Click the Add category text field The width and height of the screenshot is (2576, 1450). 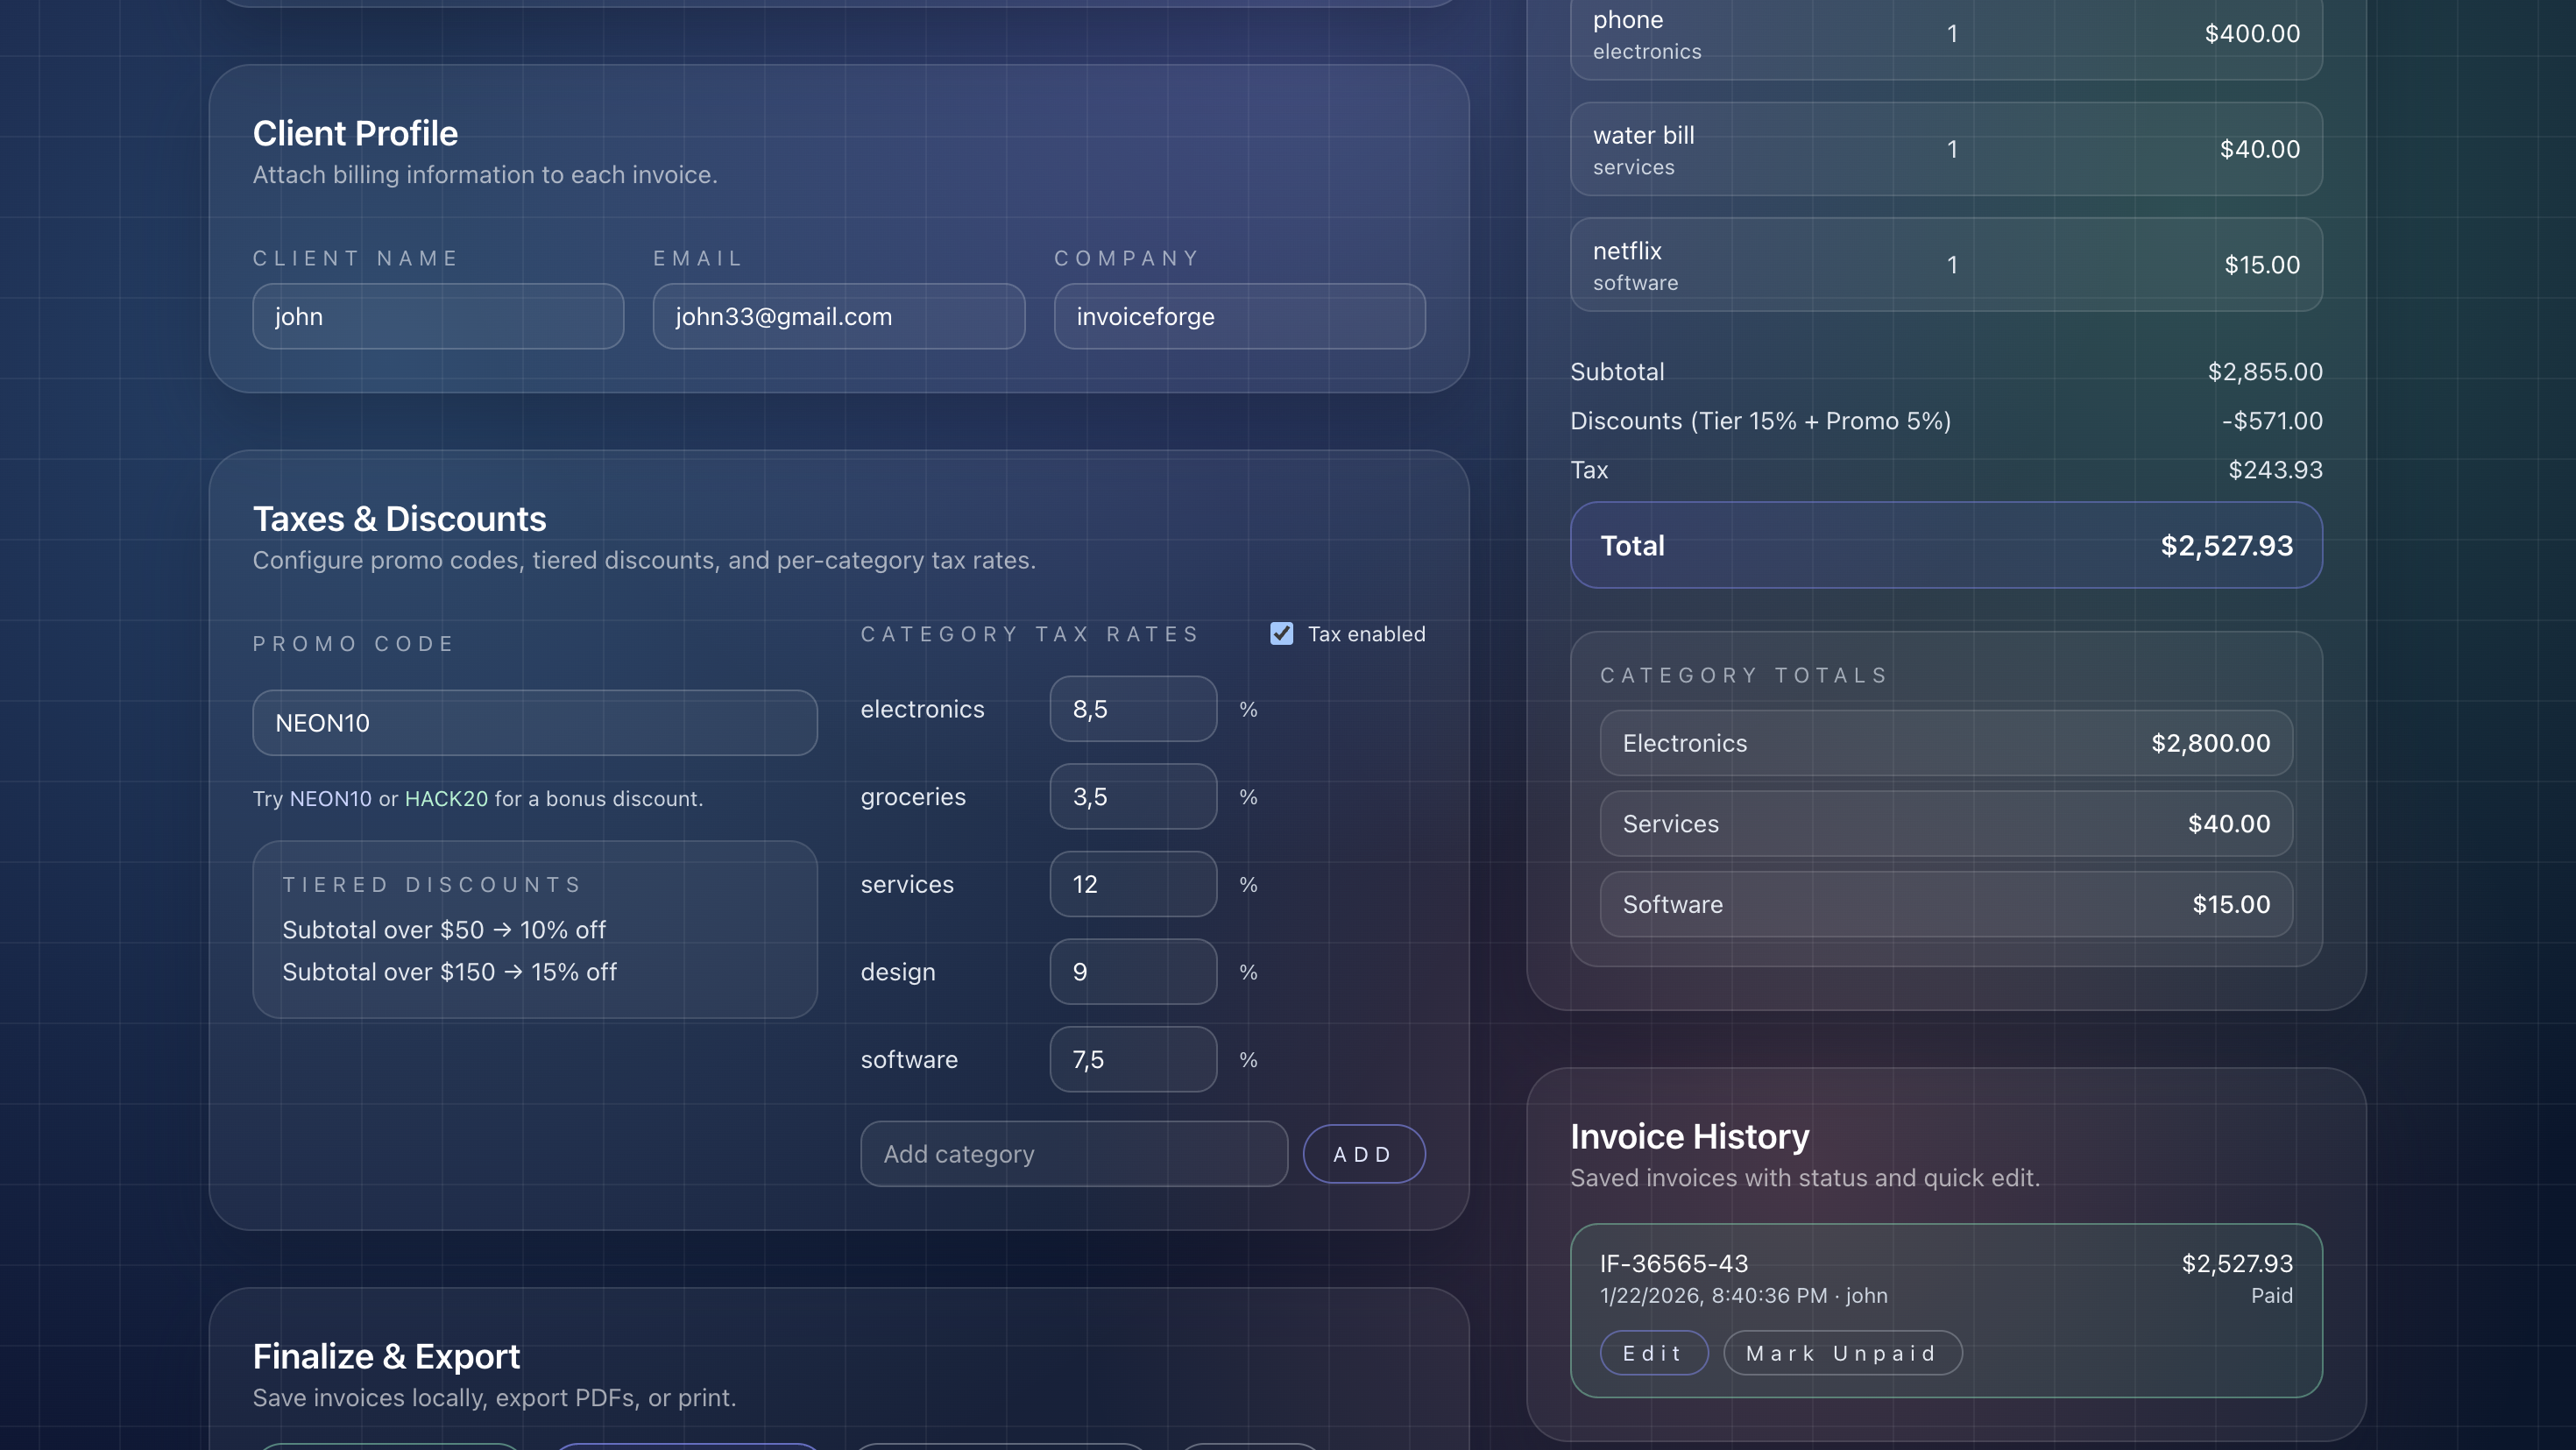(x=1073, y=1154)
